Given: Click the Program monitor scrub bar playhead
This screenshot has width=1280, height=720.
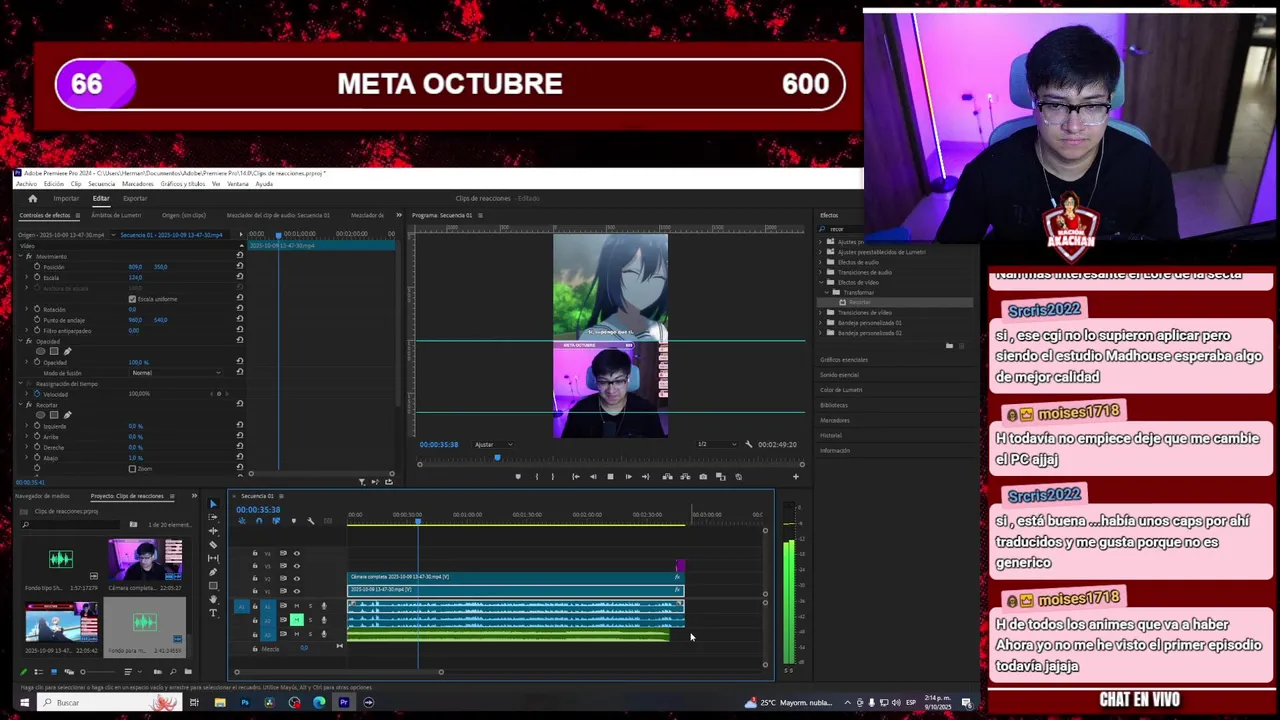Looking at the screenshot, I should 497,458.
